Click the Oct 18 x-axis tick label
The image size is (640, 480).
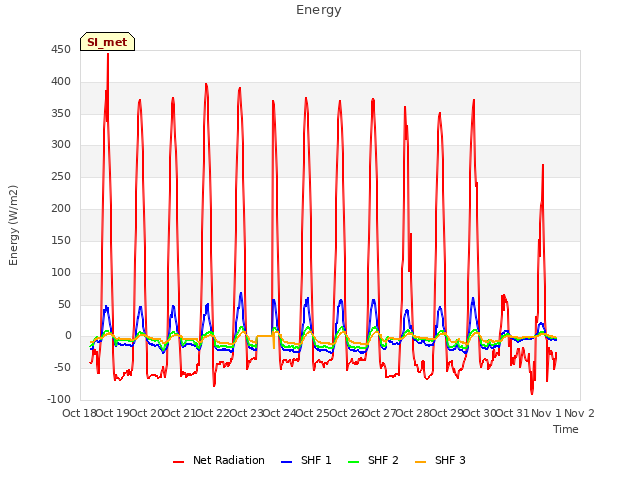tap(79, 413)
